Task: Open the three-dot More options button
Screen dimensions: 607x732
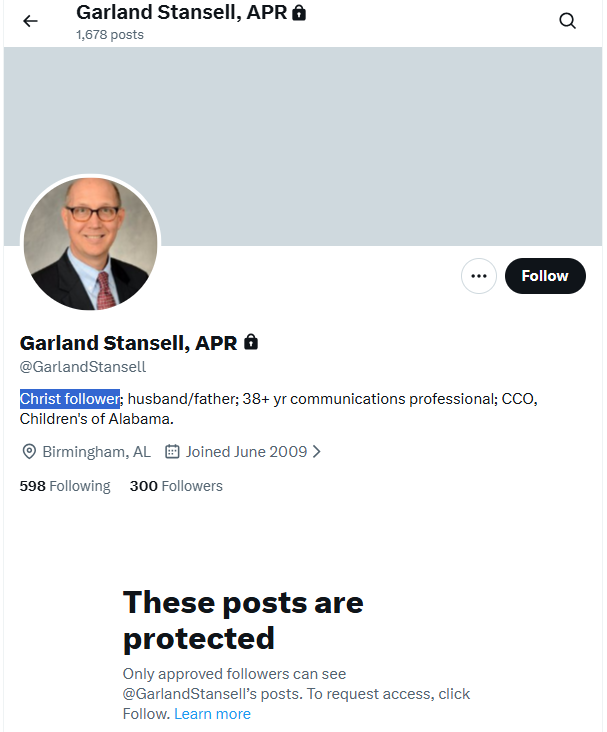Action: pos(479,276)
